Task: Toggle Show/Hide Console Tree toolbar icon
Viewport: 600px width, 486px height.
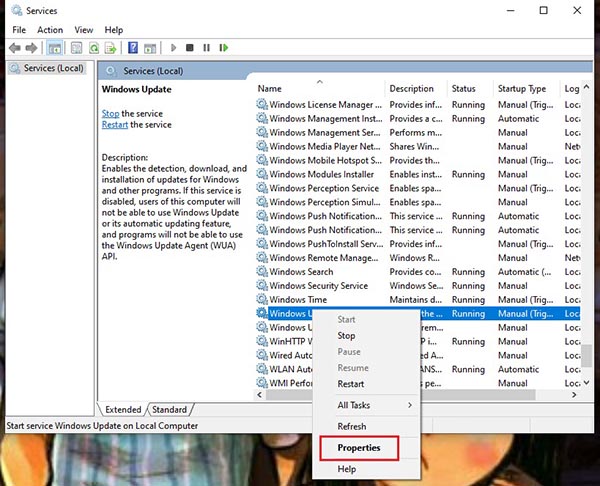Action: tap(54, 48)
